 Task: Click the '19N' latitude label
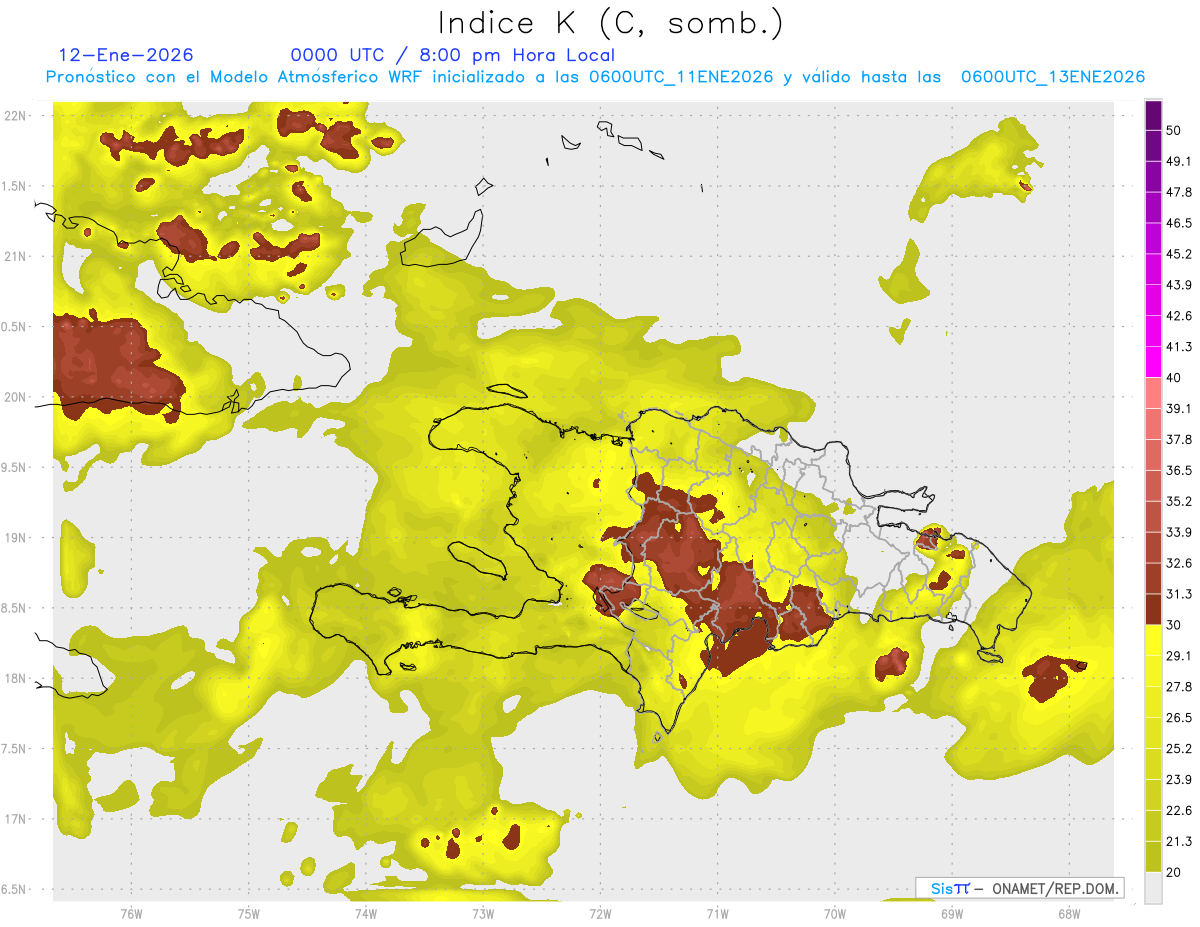pos(15,537)
